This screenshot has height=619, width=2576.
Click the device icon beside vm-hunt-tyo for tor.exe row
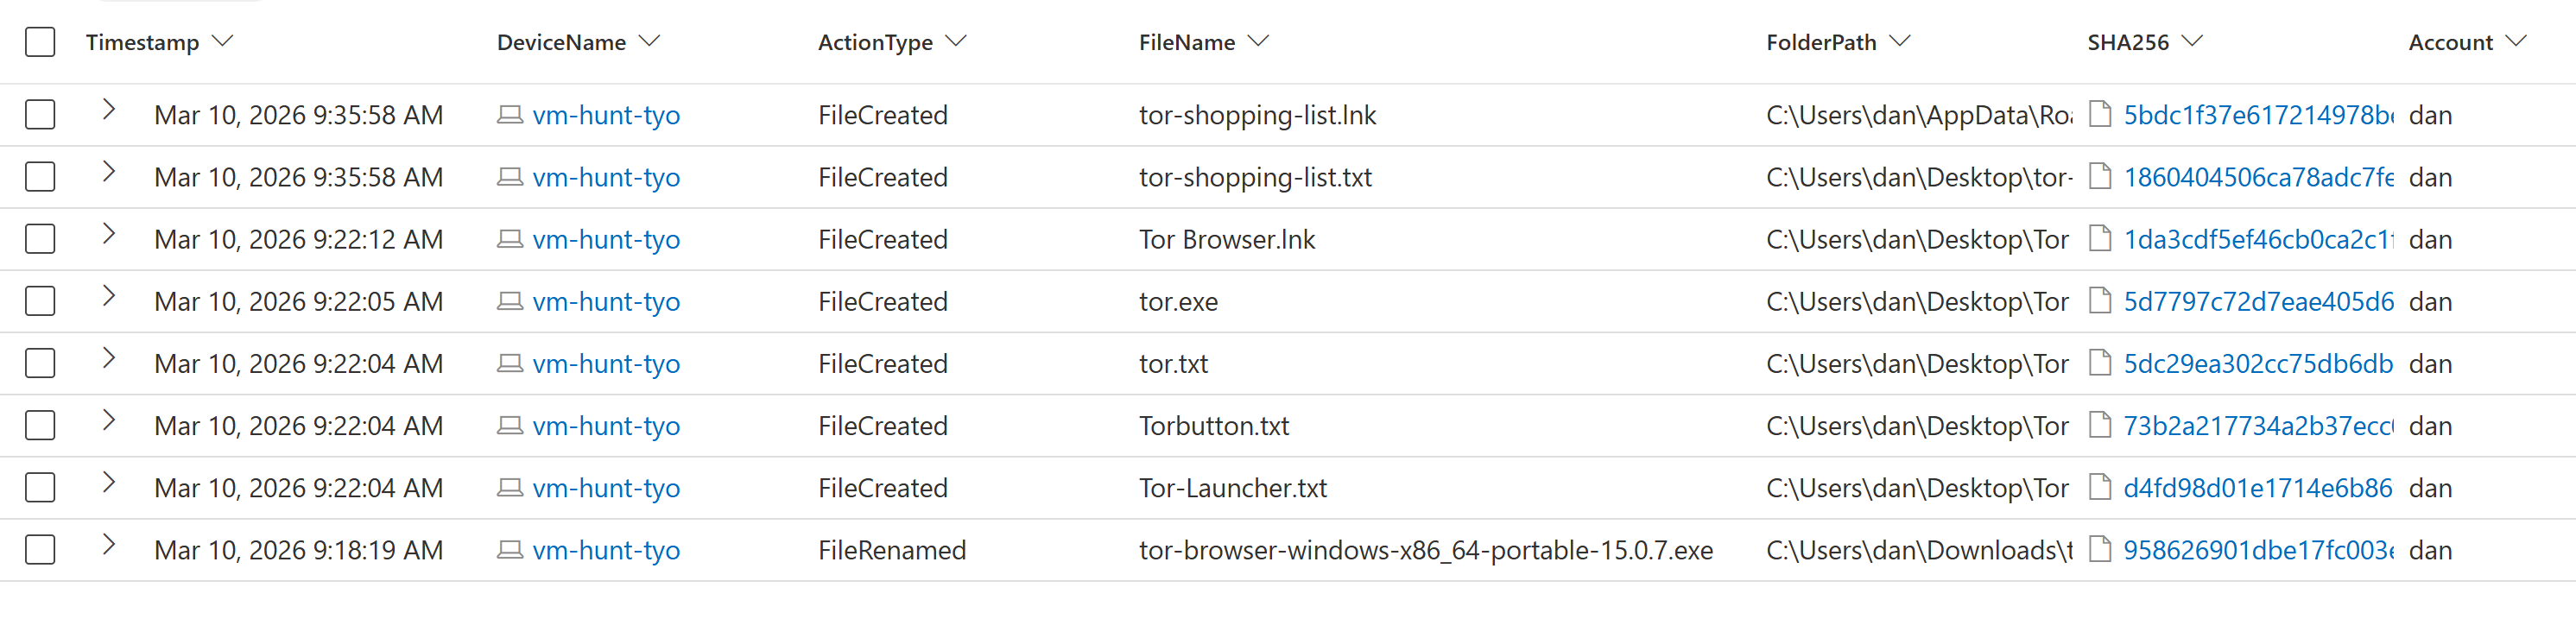pos(510,301)
